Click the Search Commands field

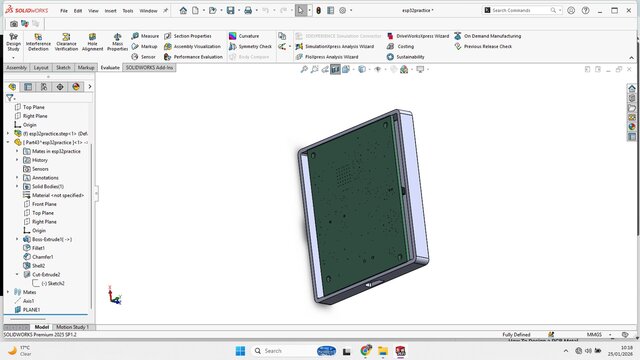(x=522, y=10)
